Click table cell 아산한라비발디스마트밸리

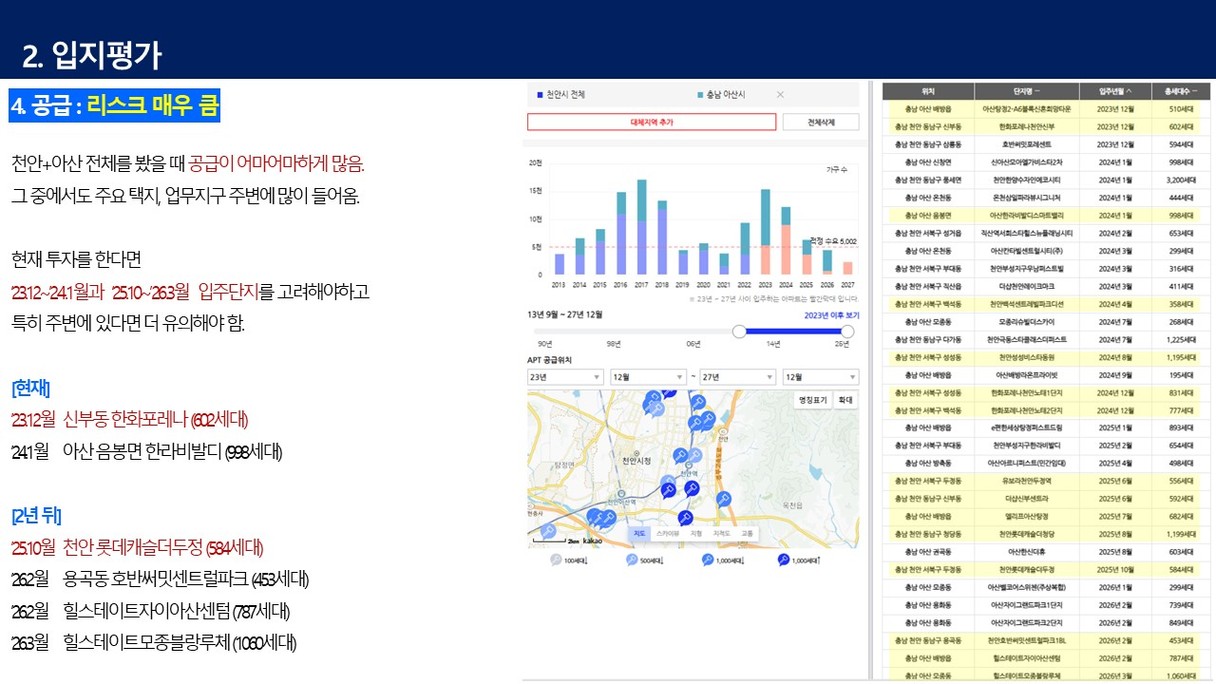pos(1027,216)
